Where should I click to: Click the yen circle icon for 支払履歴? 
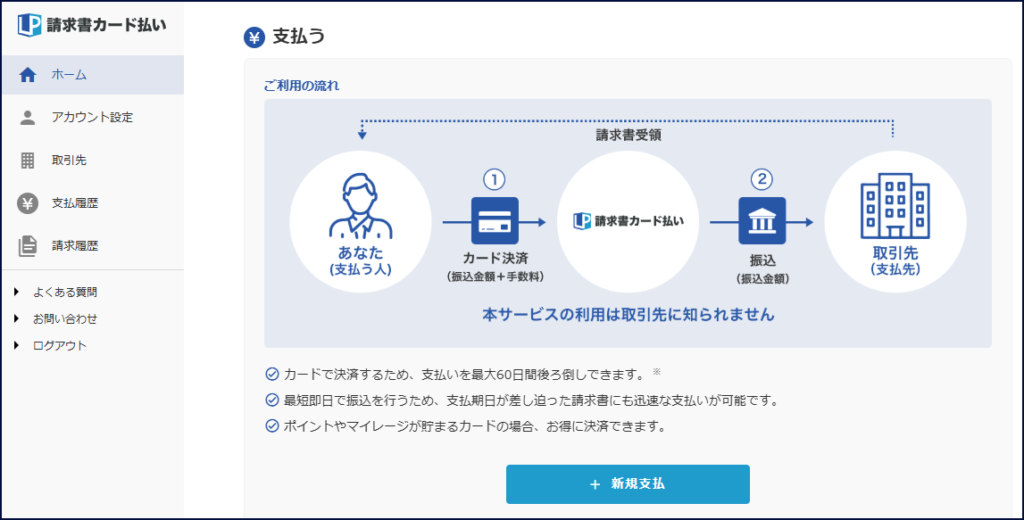(28, 203)
